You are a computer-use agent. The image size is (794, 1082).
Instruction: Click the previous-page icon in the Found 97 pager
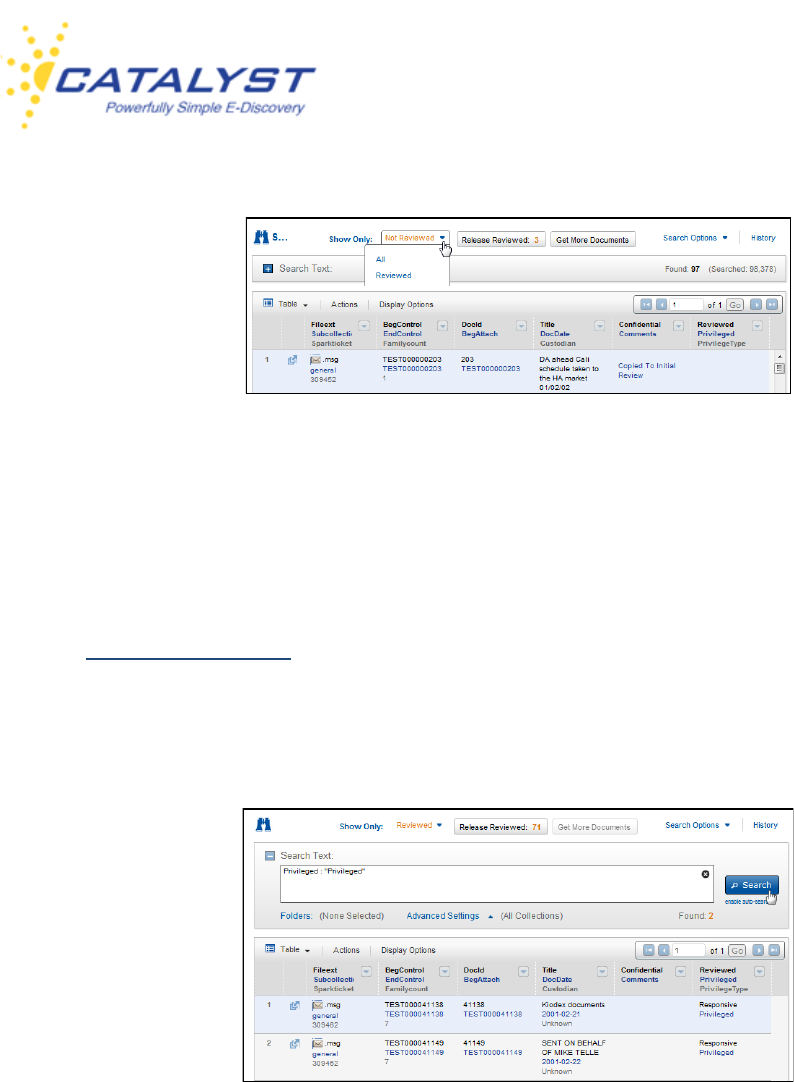(662, 304)
